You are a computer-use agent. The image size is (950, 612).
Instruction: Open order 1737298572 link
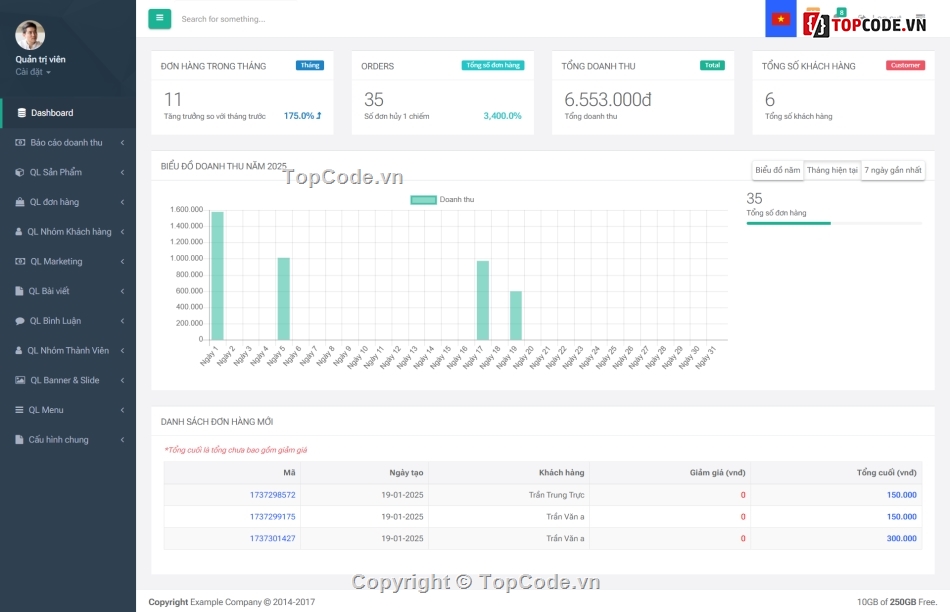pyautogui.click(x=273, y=495)
